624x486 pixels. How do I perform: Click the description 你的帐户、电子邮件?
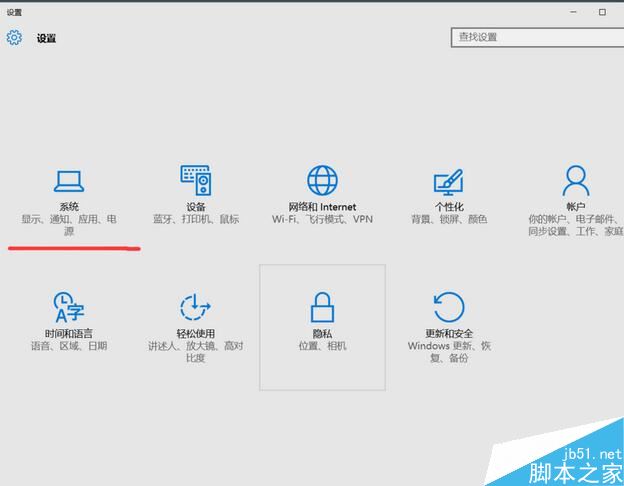point(575,219)
